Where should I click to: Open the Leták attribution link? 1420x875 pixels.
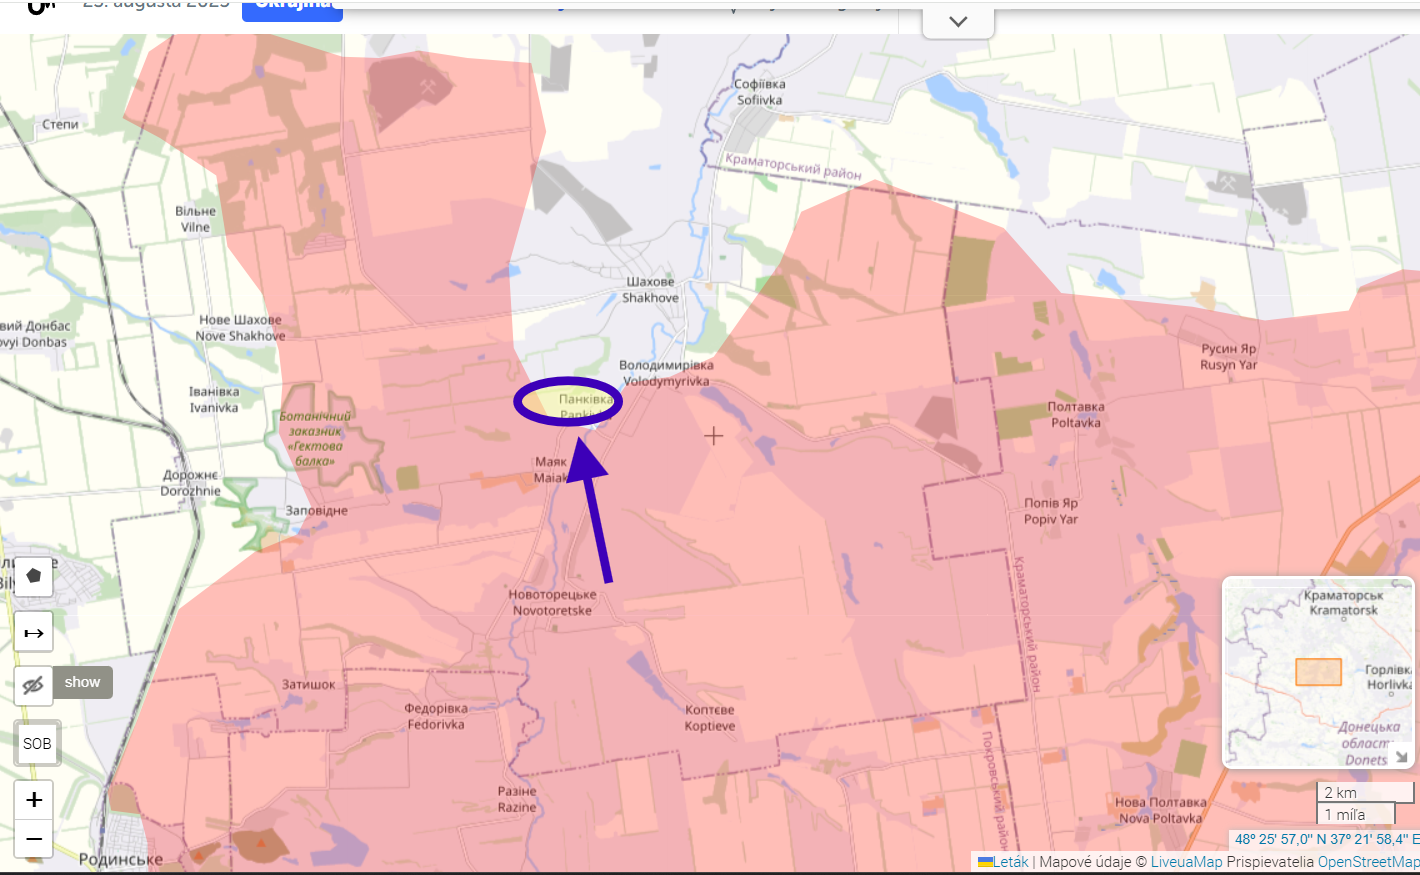(1004, 861)
